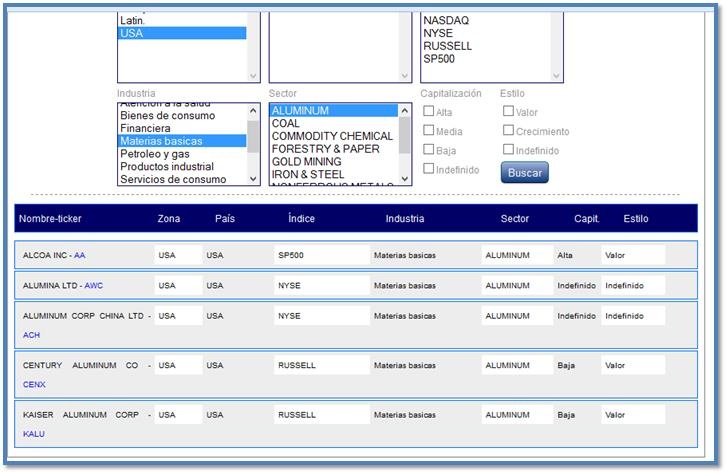
Task: Click the País column header
Action: coord(225,218)
